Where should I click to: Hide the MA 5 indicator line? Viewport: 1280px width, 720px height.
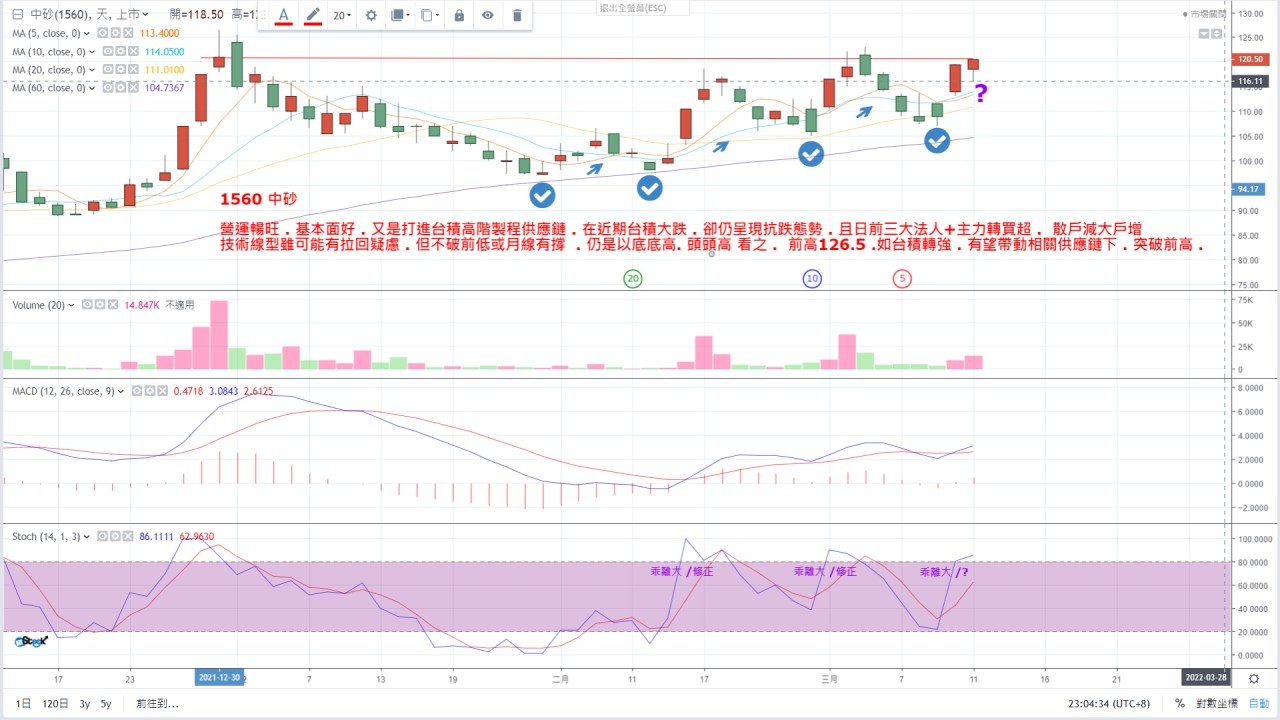(x=104, y=33)
